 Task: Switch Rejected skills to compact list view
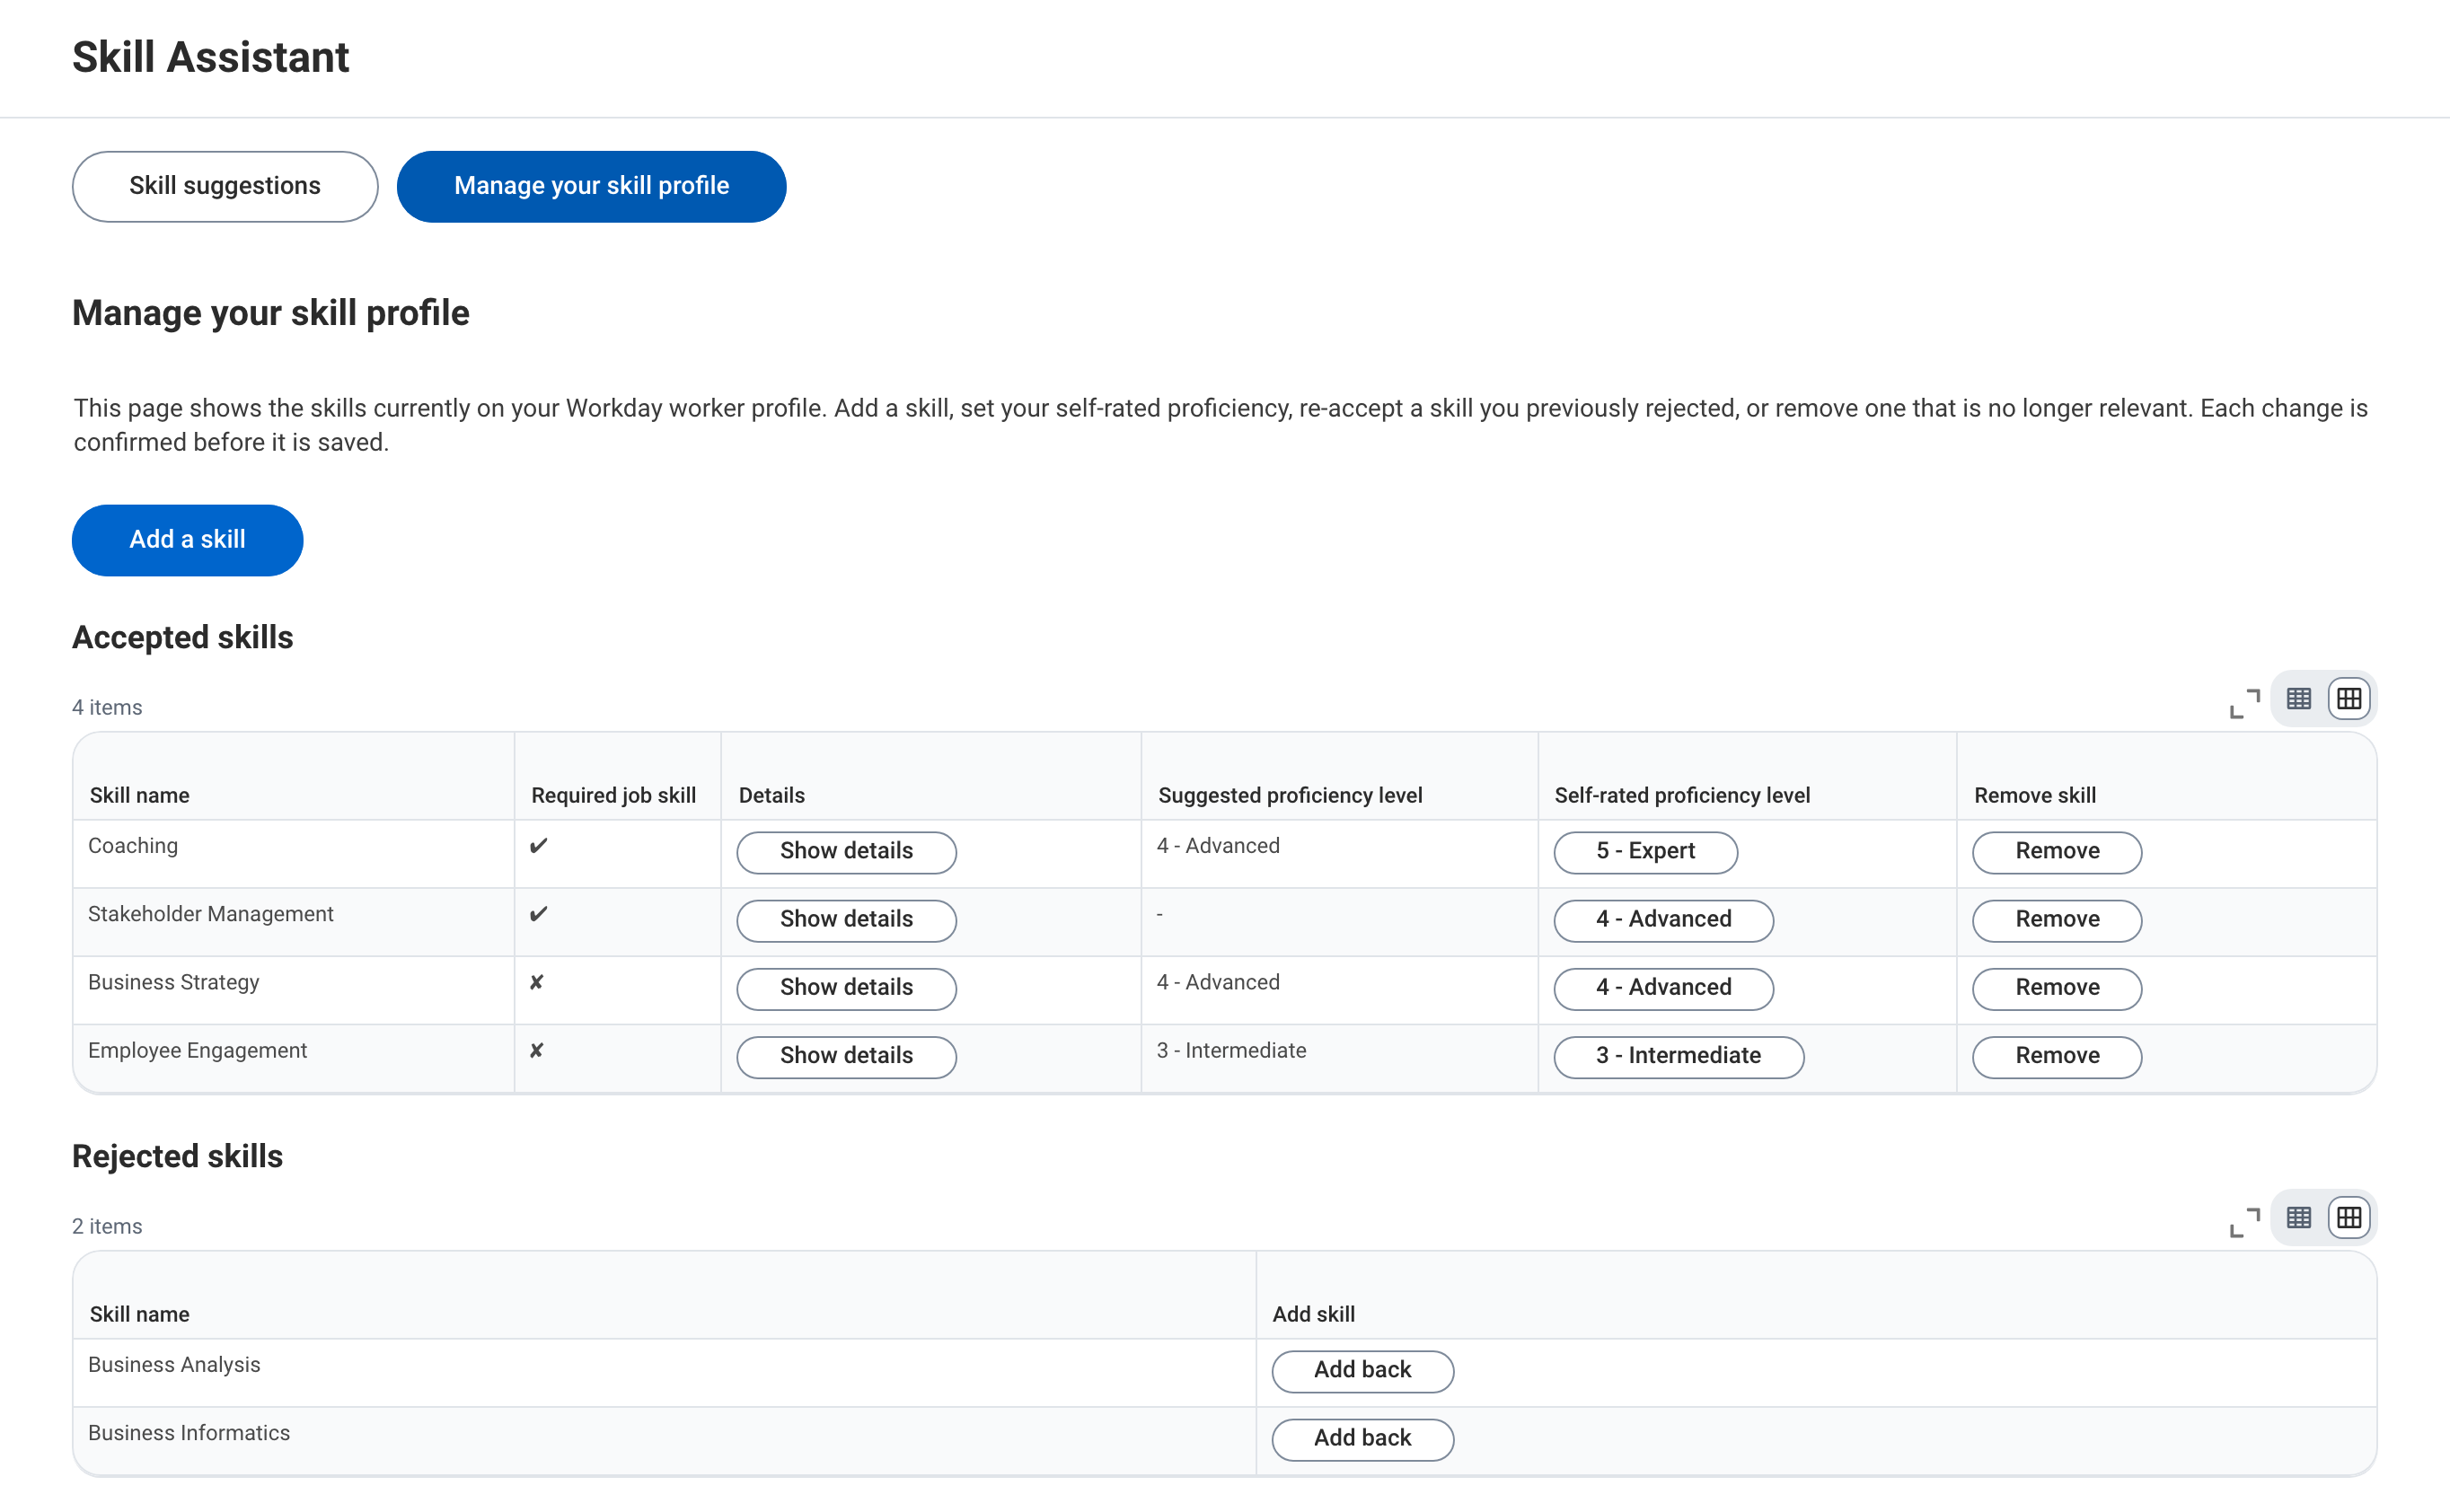(2299, 1218)
